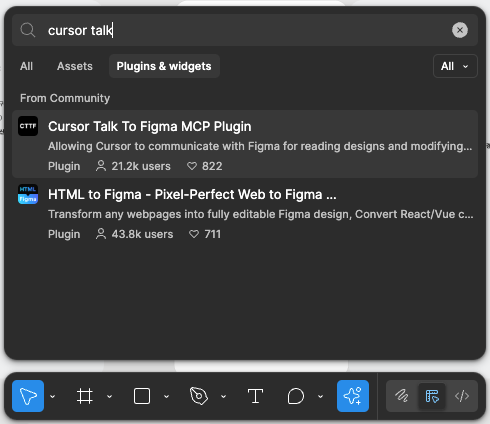Click the HTML to Figma plugin icon
This screenshot has height=424, width=490.
click(28, 194)
